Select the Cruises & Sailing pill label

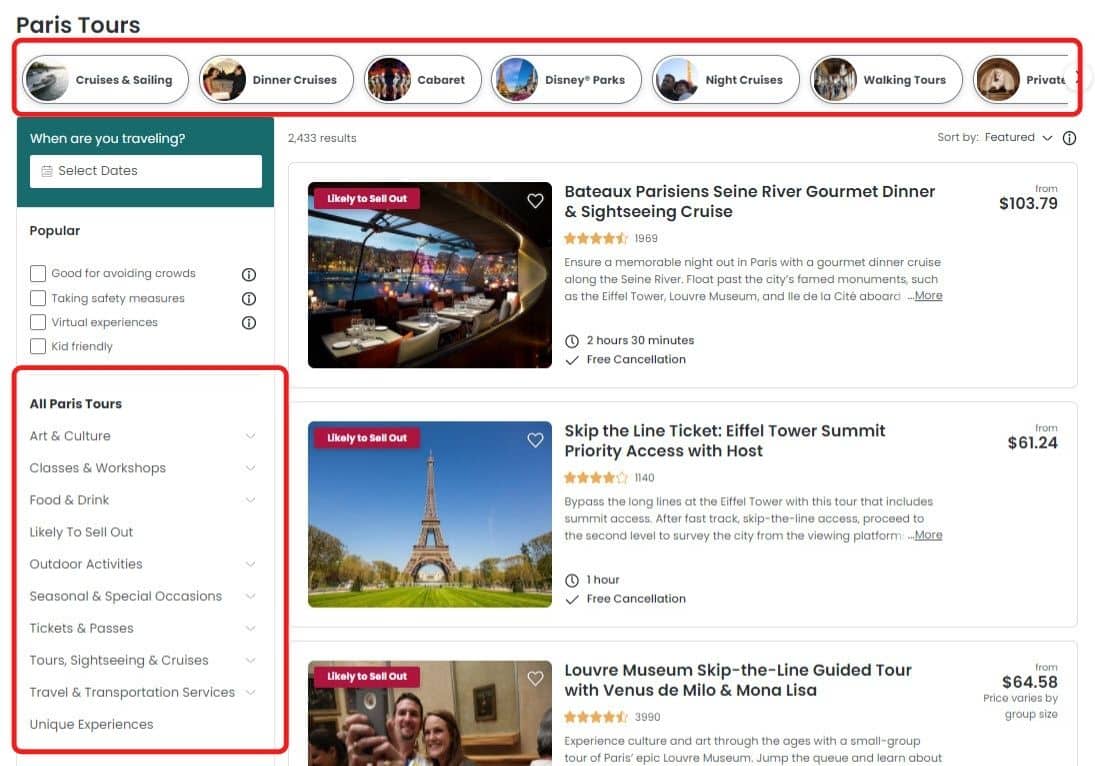pos(124,80)
